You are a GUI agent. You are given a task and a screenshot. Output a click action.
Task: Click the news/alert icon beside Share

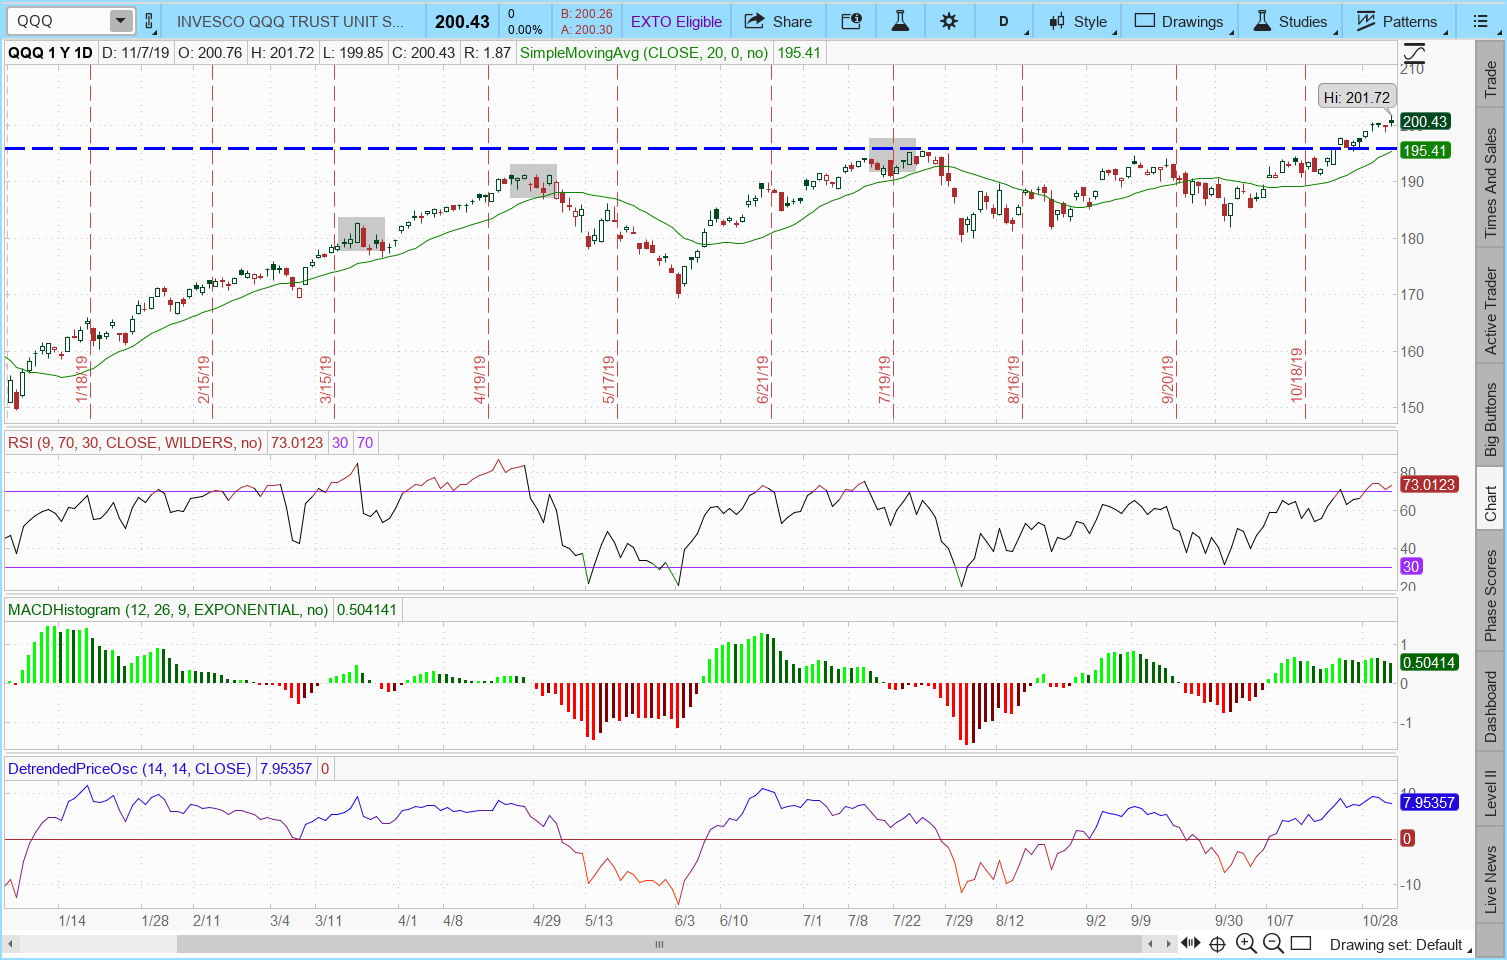click(851, 21)
